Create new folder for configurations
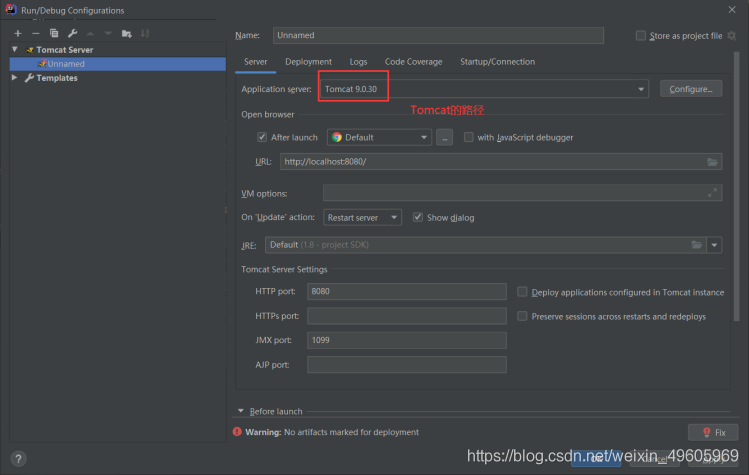This screenshot has width=749, height=475. pos(127,33)
